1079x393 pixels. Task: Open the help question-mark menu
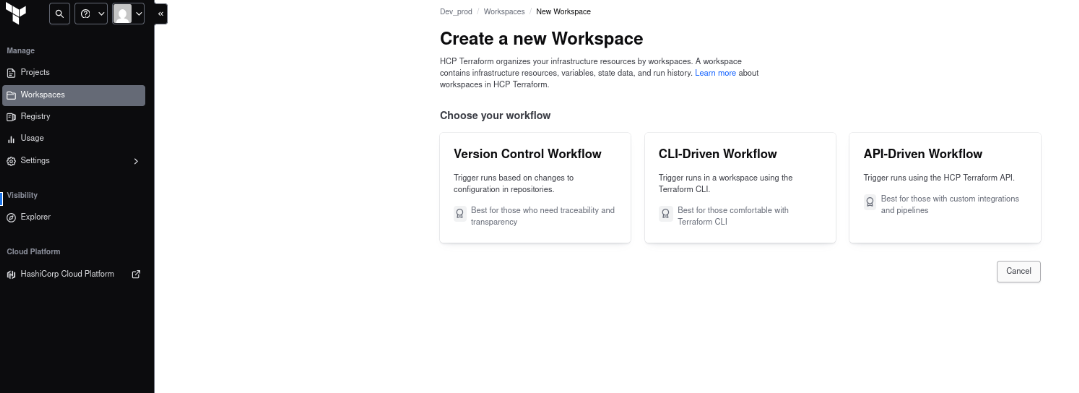point(92,14)
